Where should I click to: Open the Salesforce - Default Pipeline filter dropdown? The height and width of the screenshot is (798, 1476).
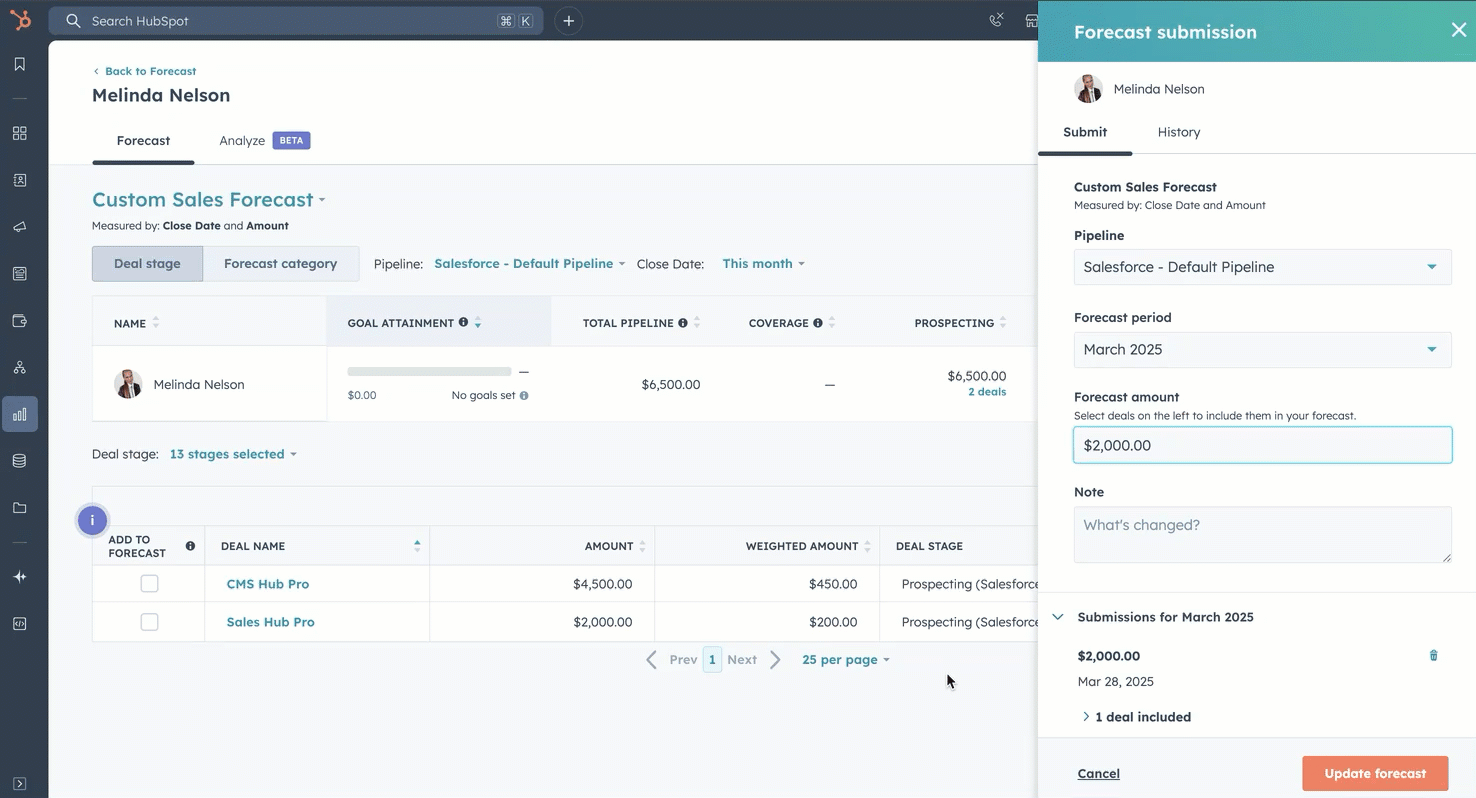click(x=529, y=264)
